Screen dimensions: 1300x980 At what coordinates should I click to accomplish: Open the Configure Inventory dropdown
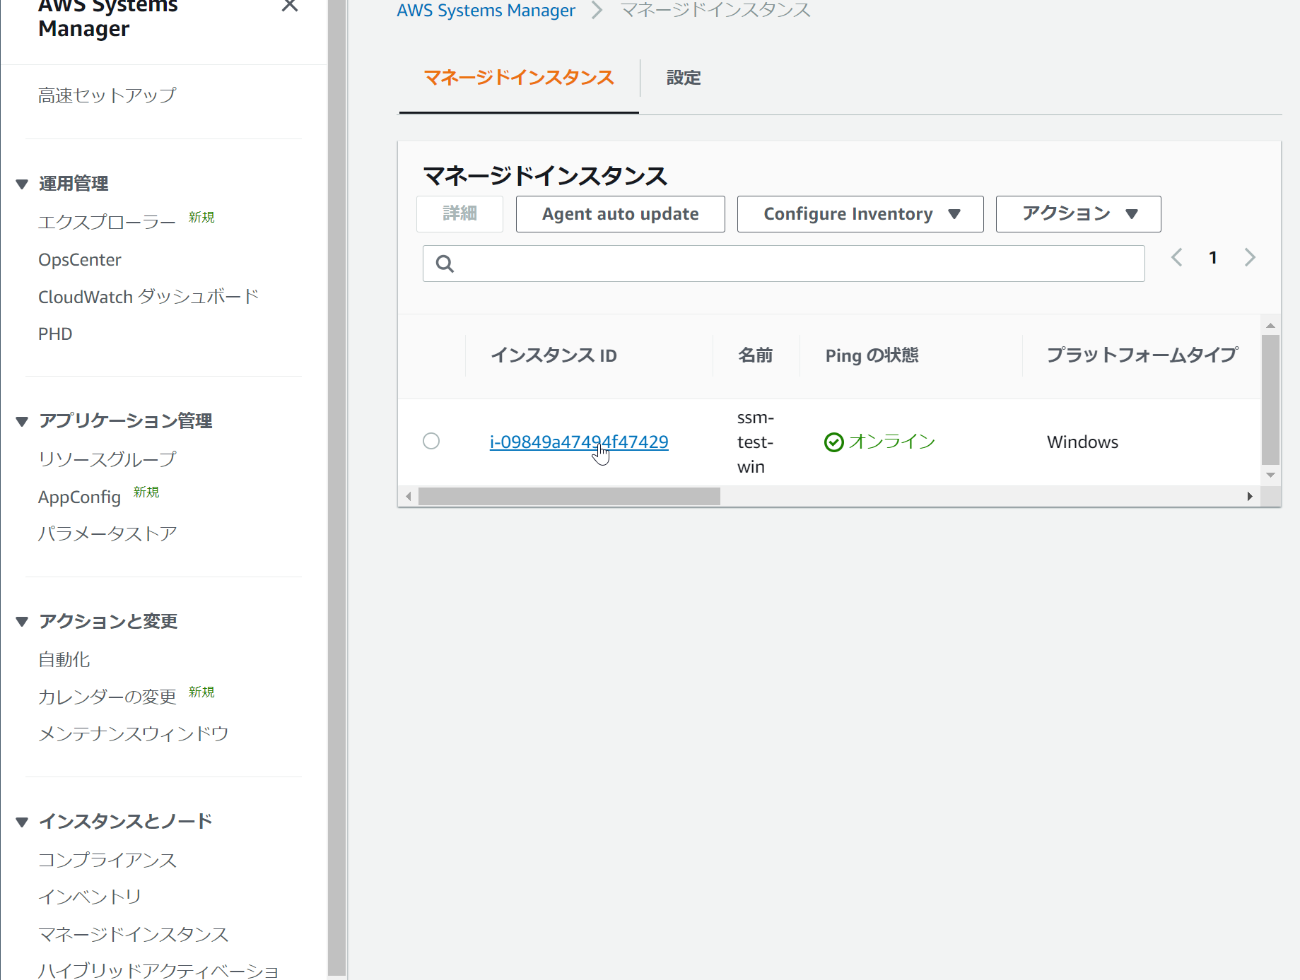[860, 214]
